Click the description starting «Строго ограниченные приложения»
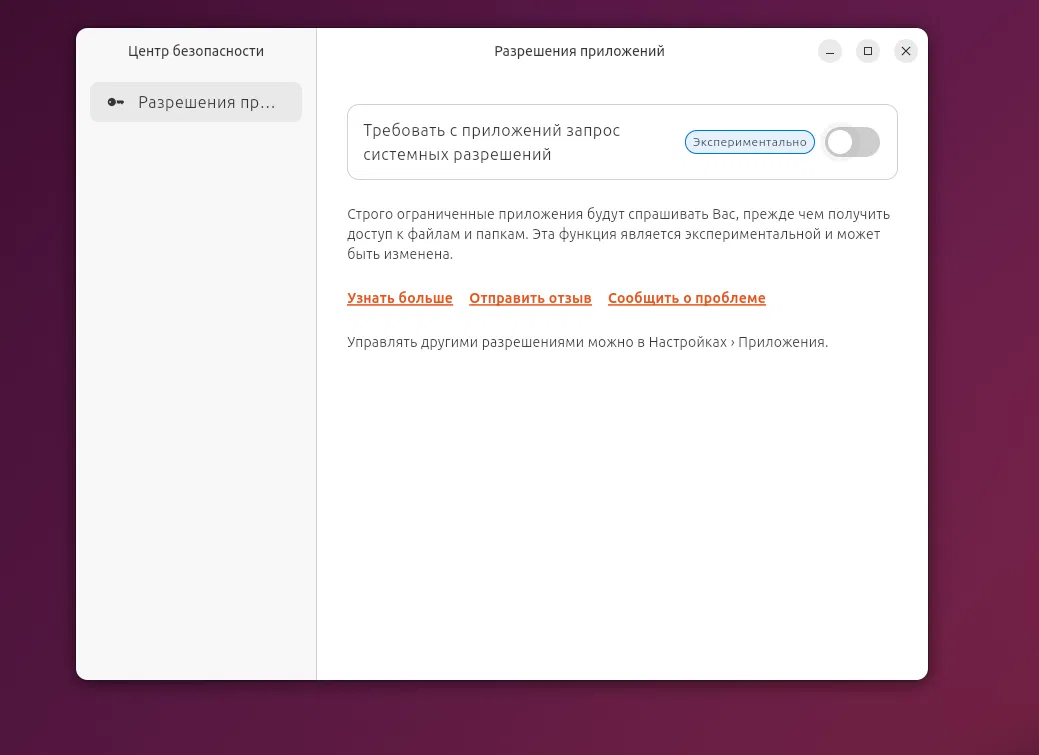Screen dimensions: 1039x755 click(x=618, y=234)
